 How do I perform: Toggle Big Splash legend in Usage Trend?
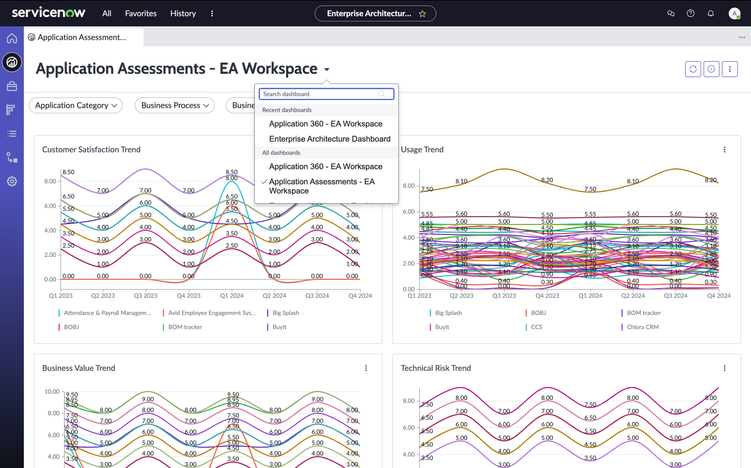tap(446, 313)
